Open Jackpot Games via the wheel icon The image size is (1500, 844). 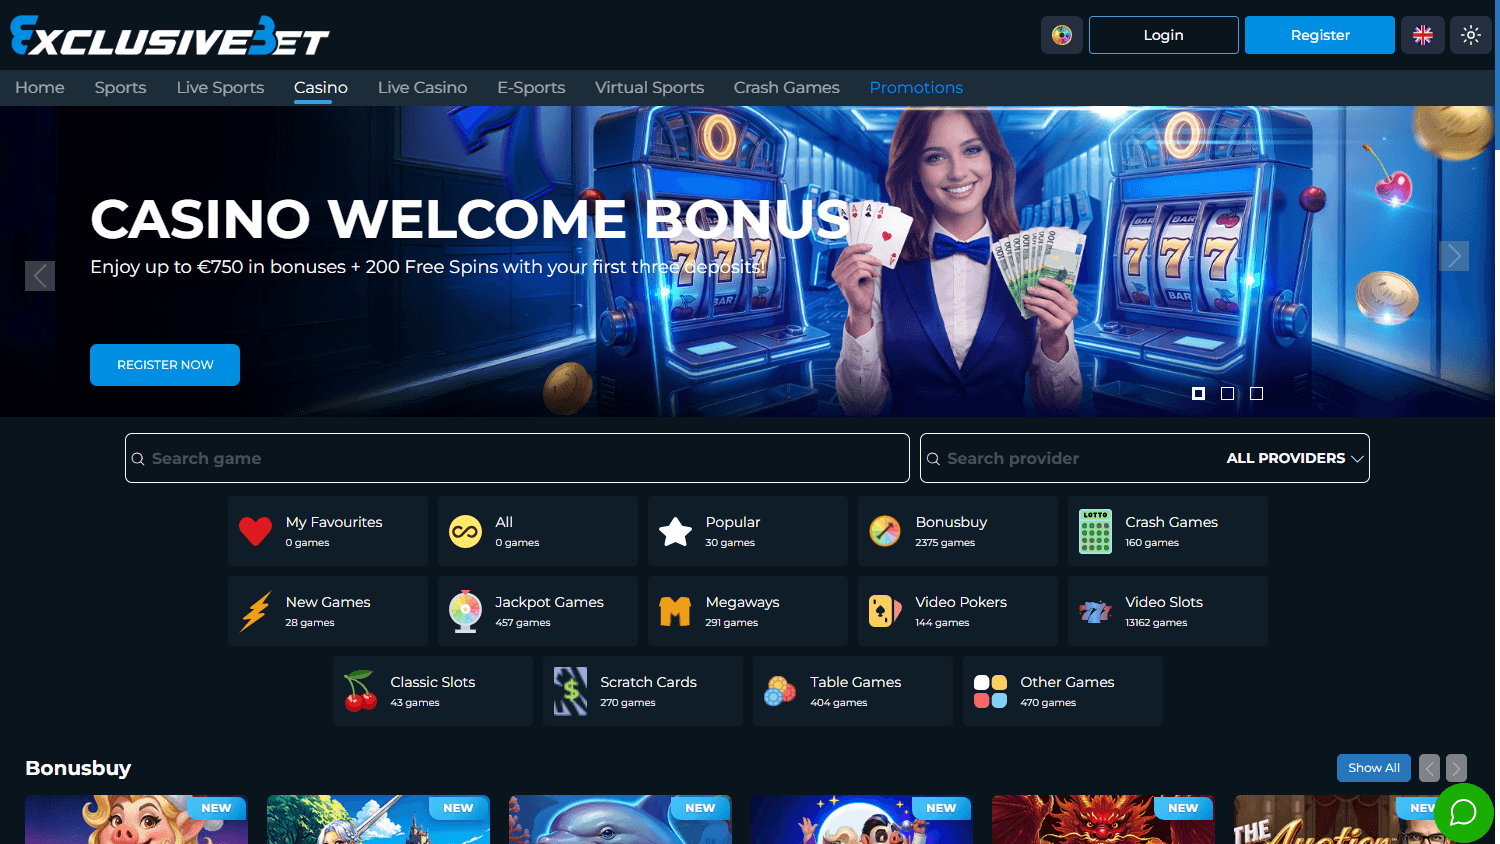466,611
